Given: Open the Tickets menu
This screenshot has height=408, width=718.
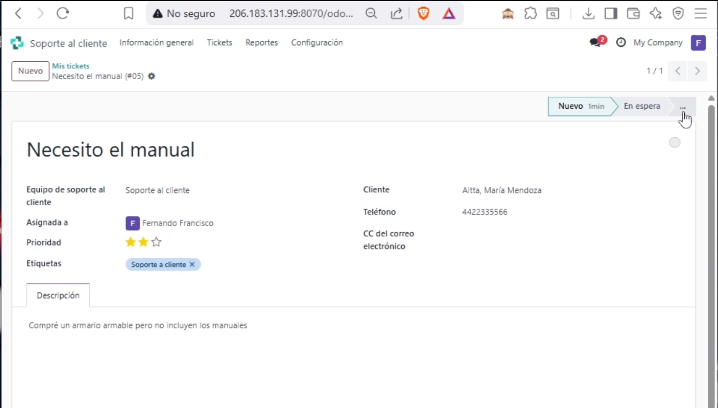Looking at the screenshot, I should (x=219, y=43).
